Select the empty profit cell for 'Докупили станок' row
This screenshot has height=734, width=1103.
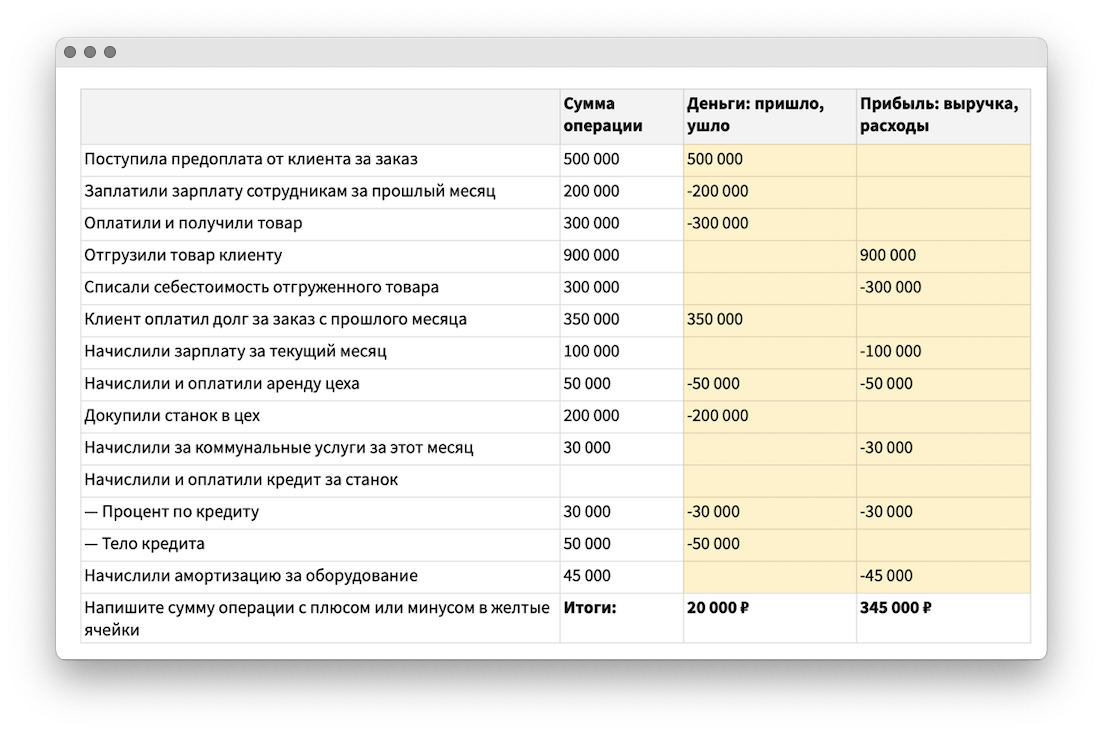click(x=942, y=416)
